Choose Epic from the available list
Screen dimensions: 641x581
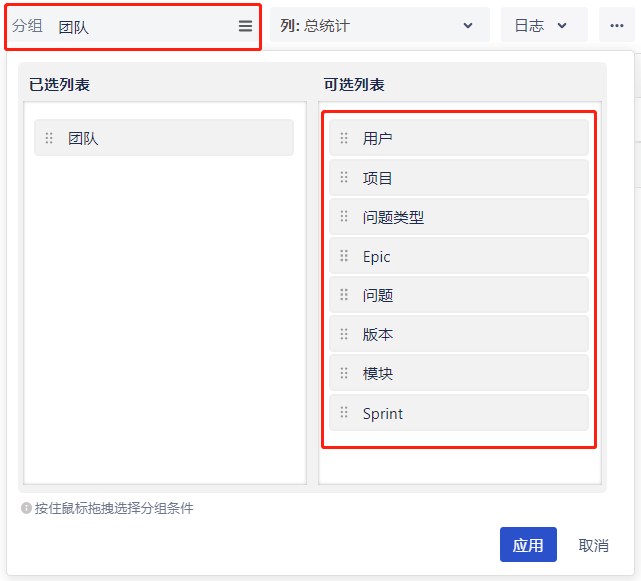(x=459, y=257)
